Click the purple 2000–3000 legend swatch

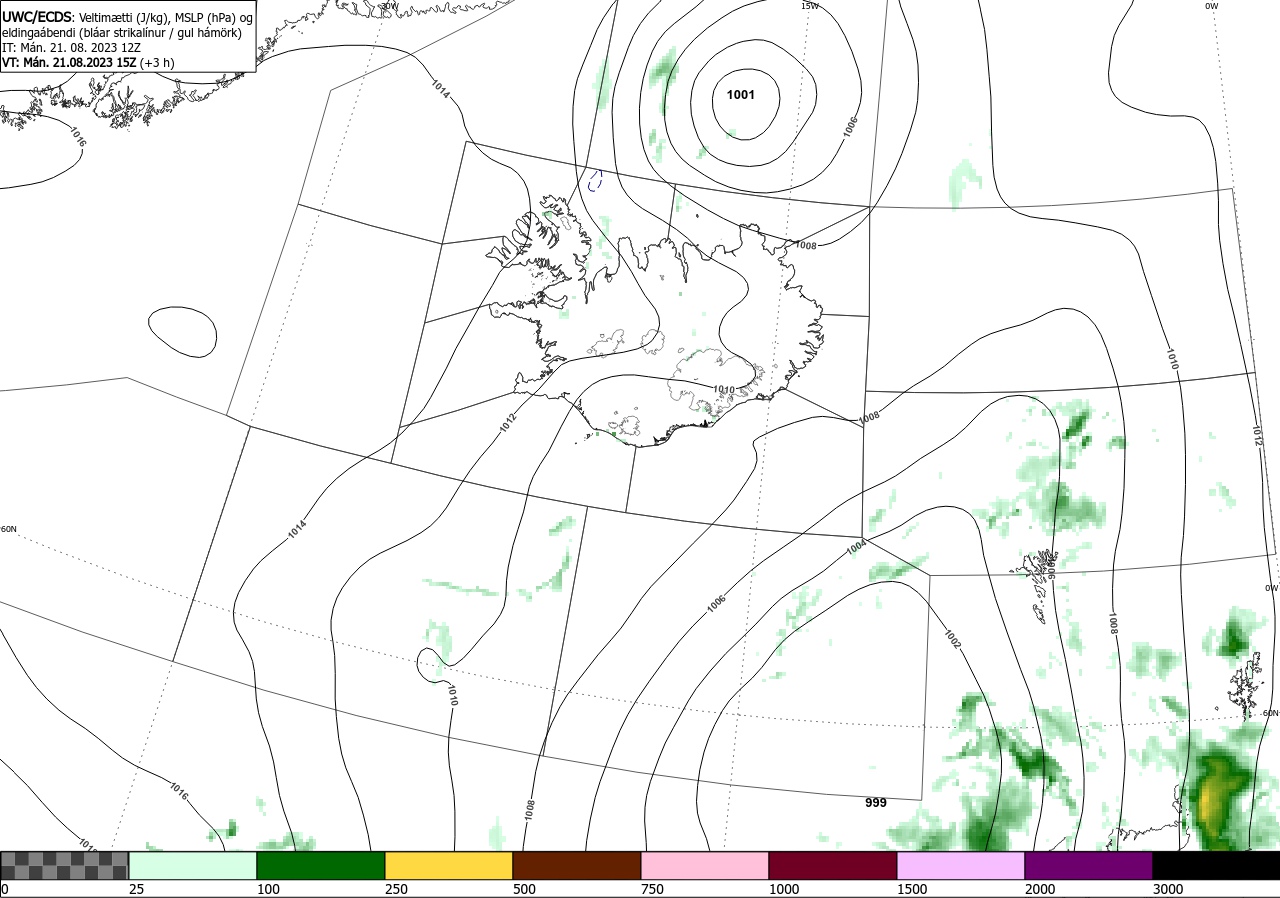(1089, 865)
